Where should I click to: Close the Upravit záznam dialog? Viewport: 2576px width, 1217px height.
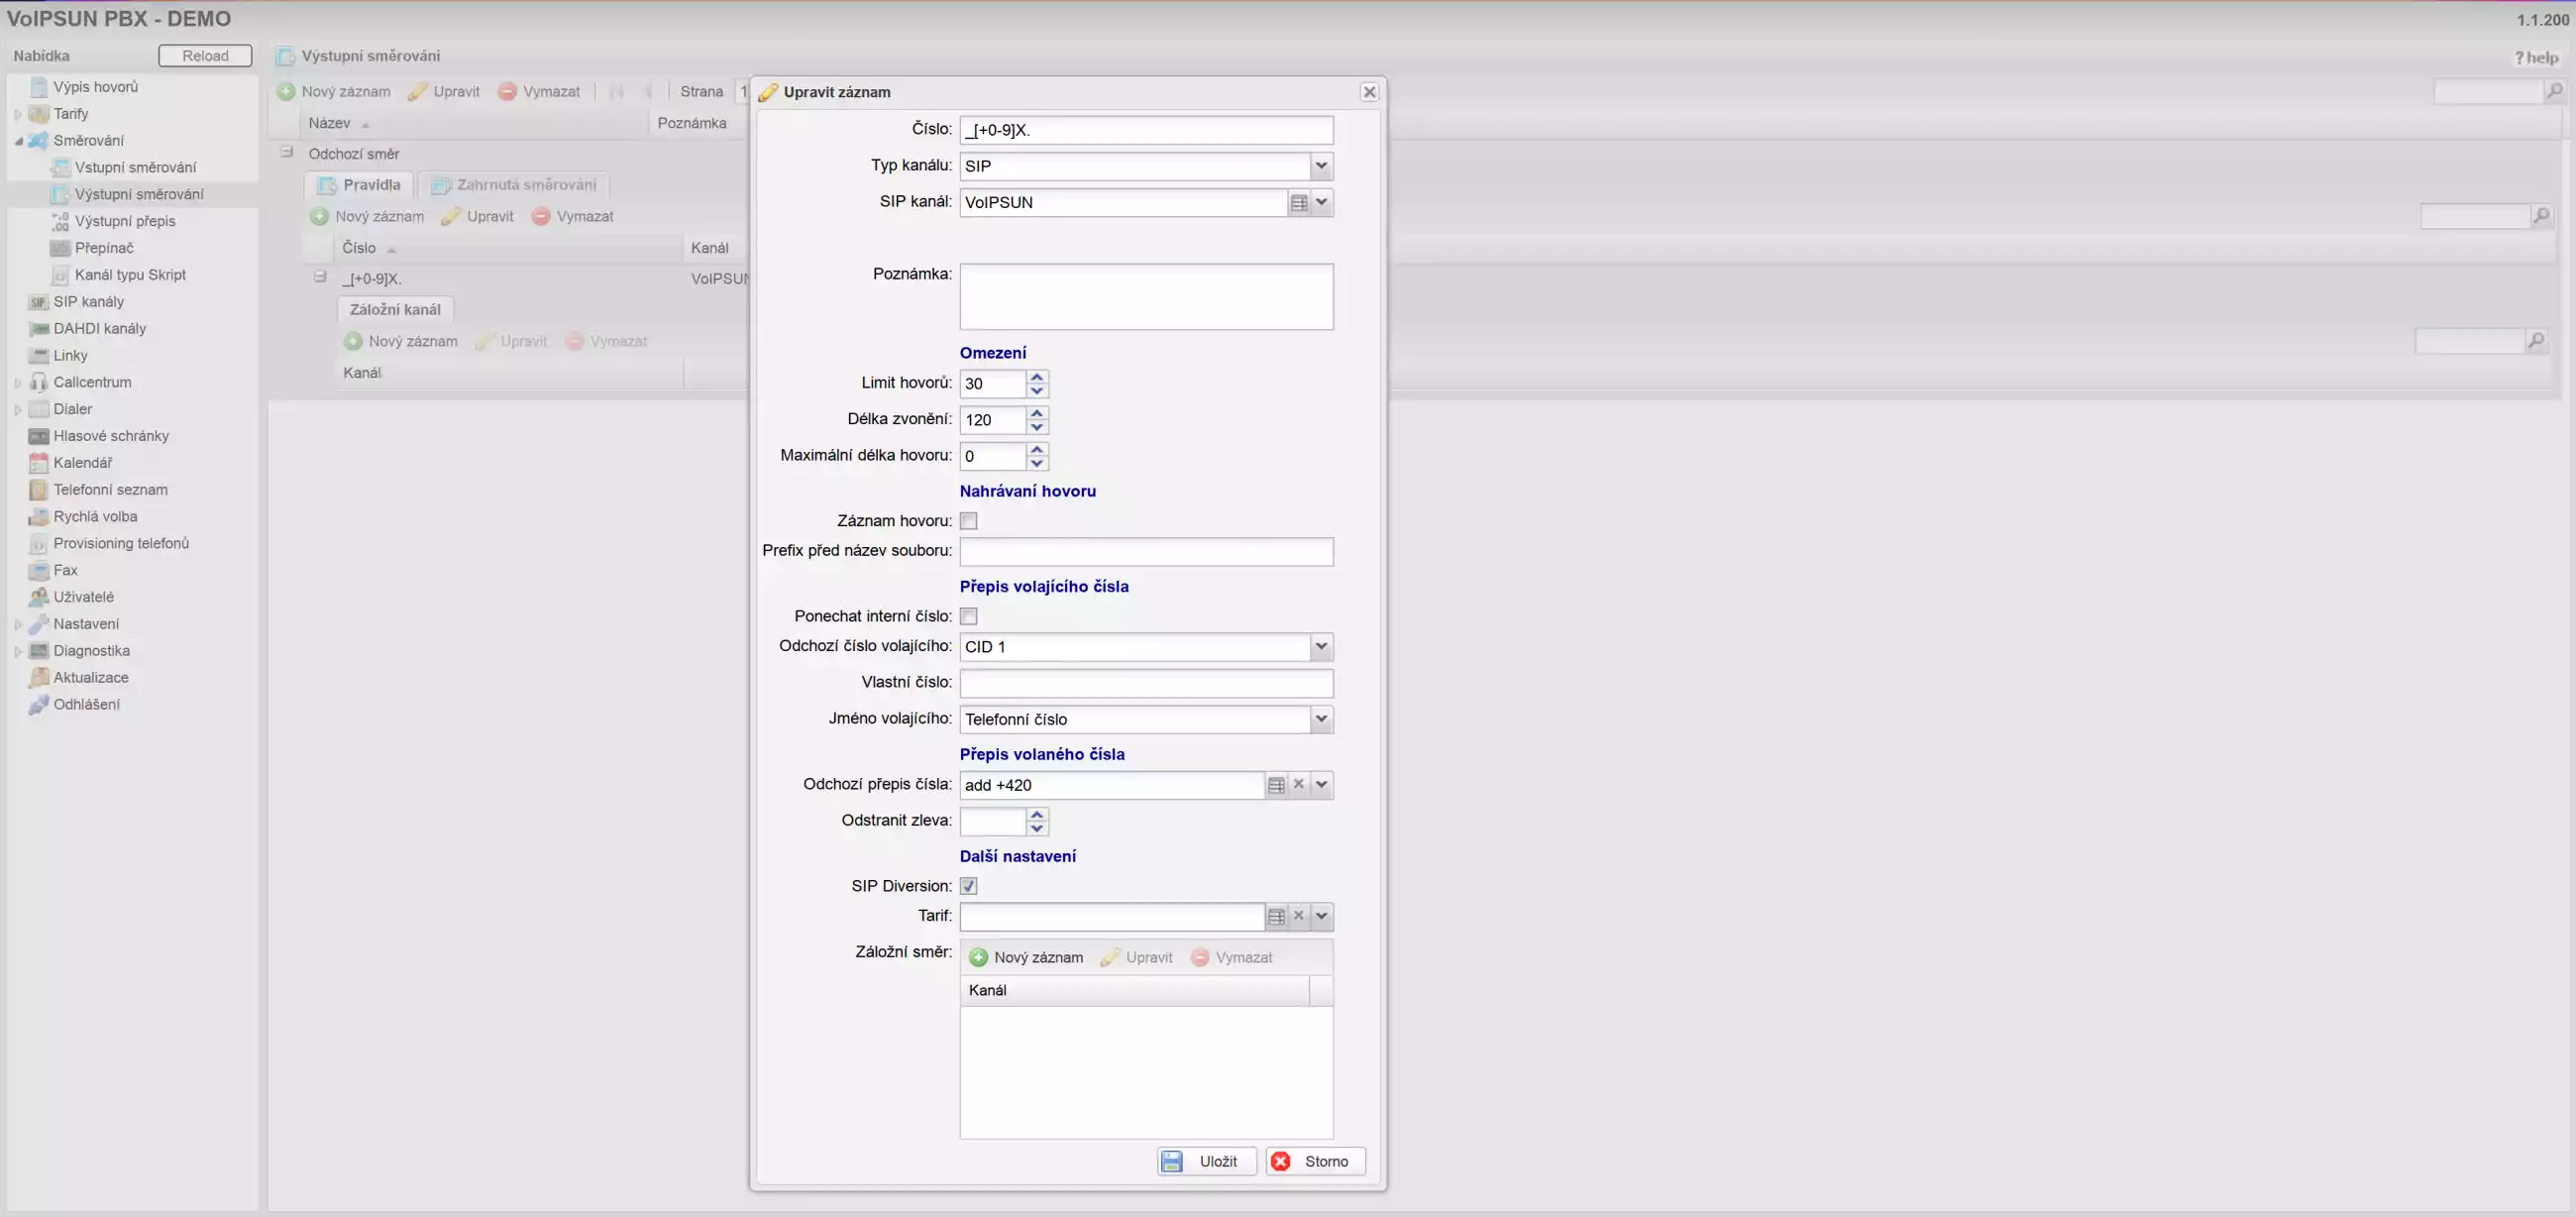(1369, 92)
